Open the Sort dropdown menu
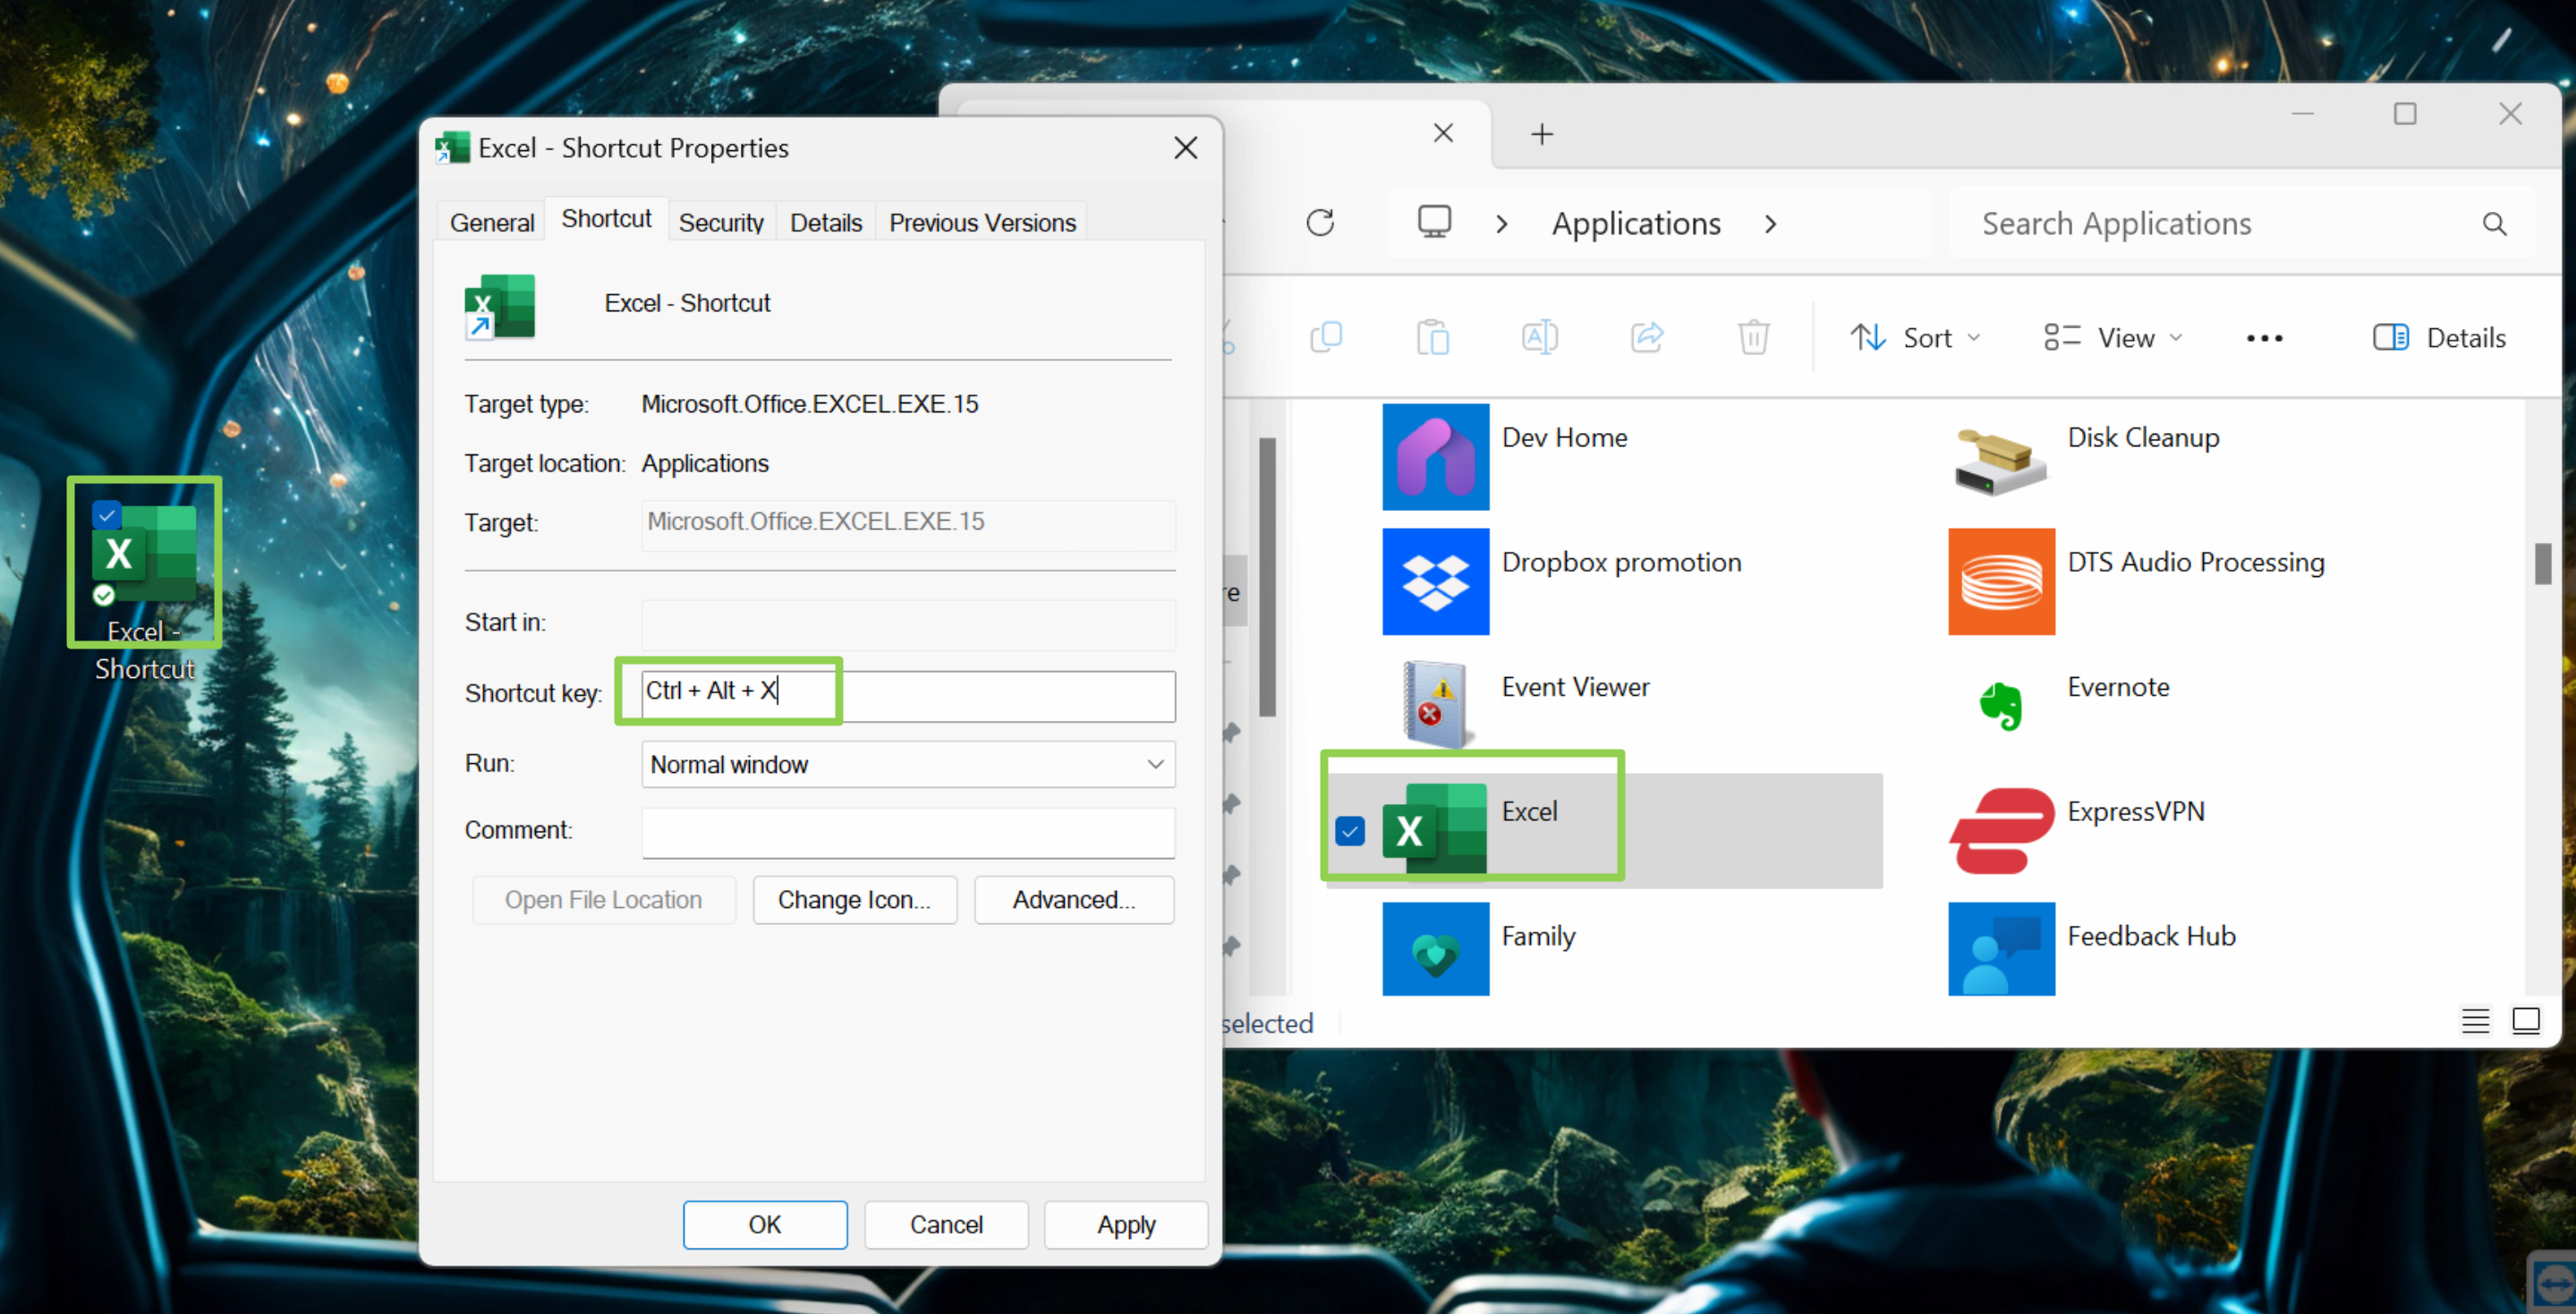This screenshot has width=2576, height=1314. pos(1914,338)
